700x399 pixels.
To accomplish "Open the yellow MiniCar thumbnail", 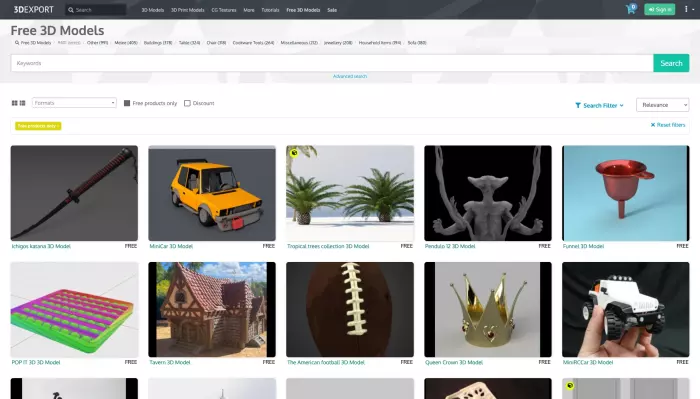I will point(212,193).
